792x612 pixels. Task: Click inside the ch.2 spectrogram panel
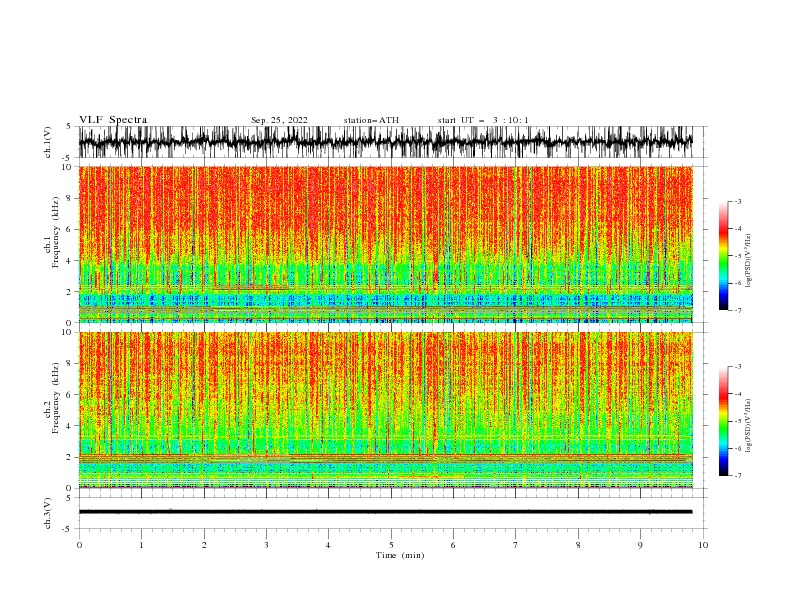pyautogui.click(x=385, y=410)
